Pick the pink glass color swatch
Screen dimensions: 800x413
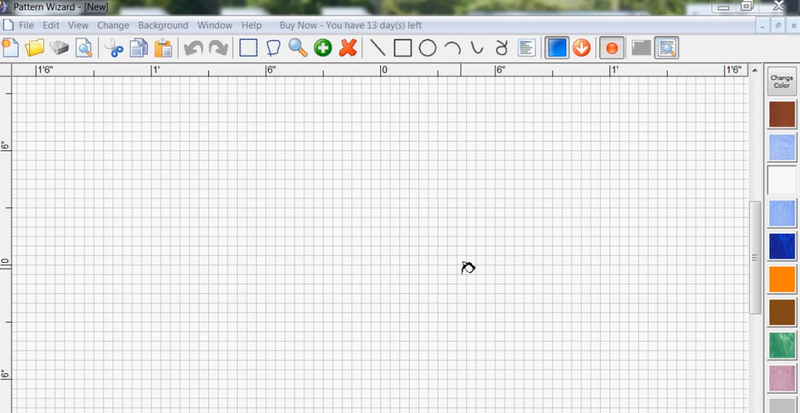click(x=782, y=378)
